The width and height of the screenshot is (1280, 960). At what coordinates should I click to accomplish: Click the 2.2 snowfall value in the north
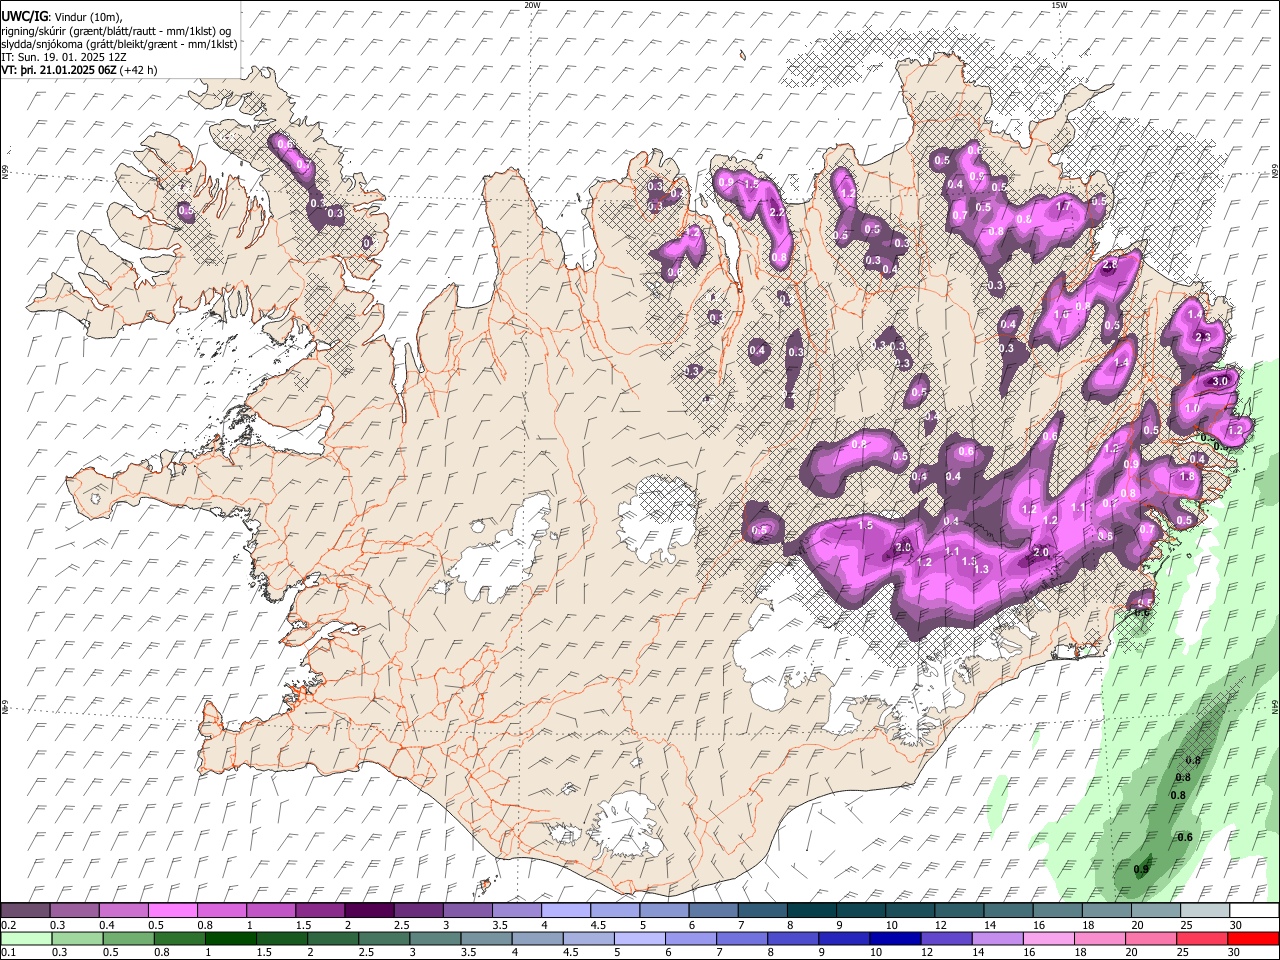(777, 212)
